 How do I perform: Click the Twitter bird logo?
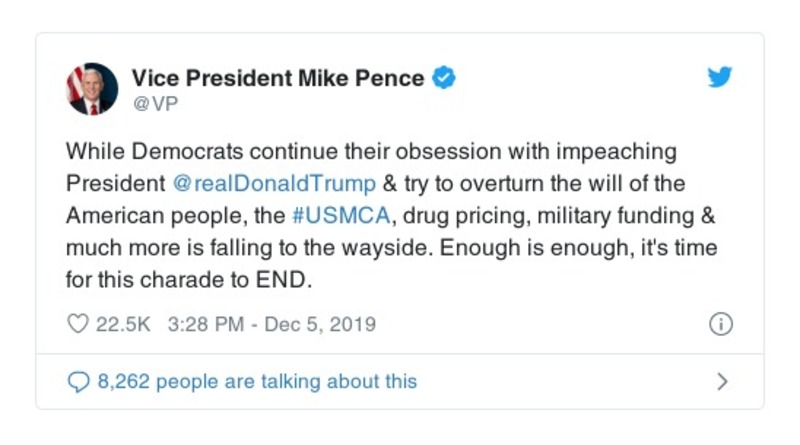click(x=720, y=78)
